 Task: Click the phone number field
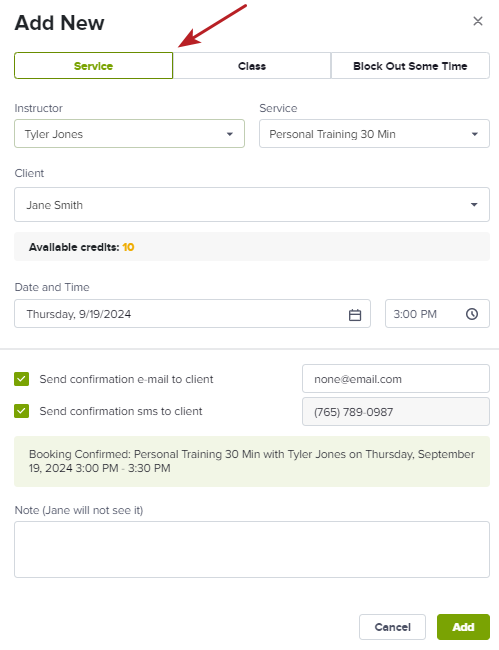396,412
